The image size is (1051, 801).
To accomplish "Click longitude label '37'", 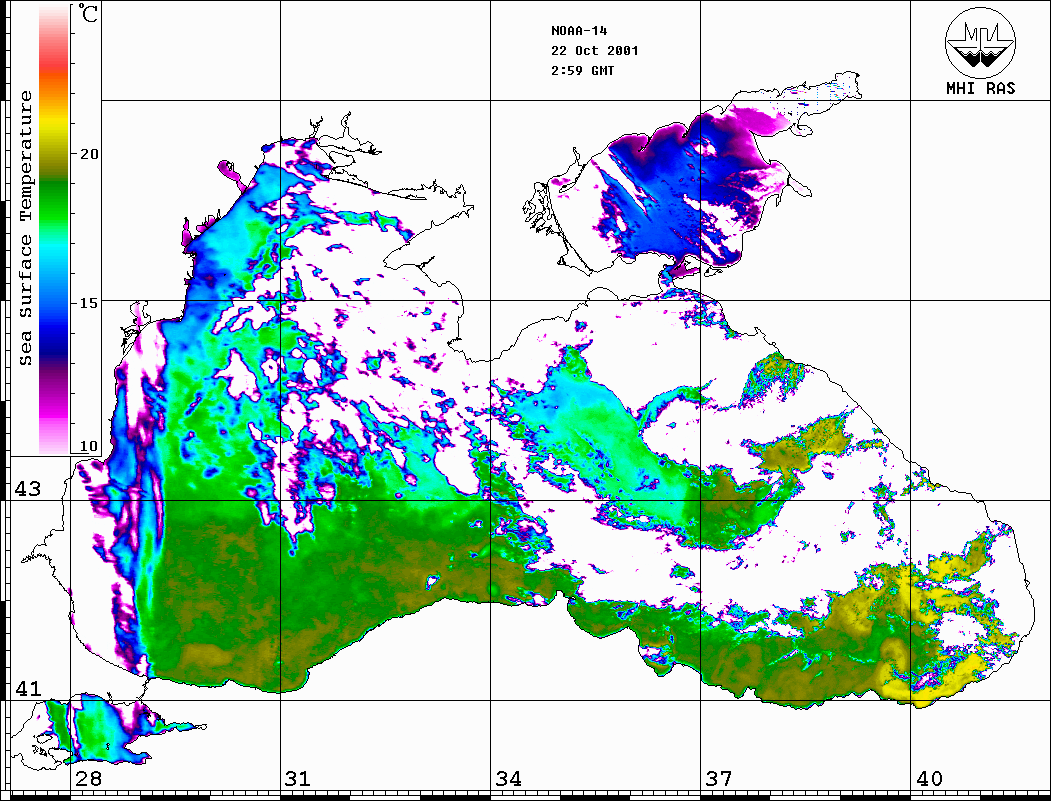I will [719, 779].
